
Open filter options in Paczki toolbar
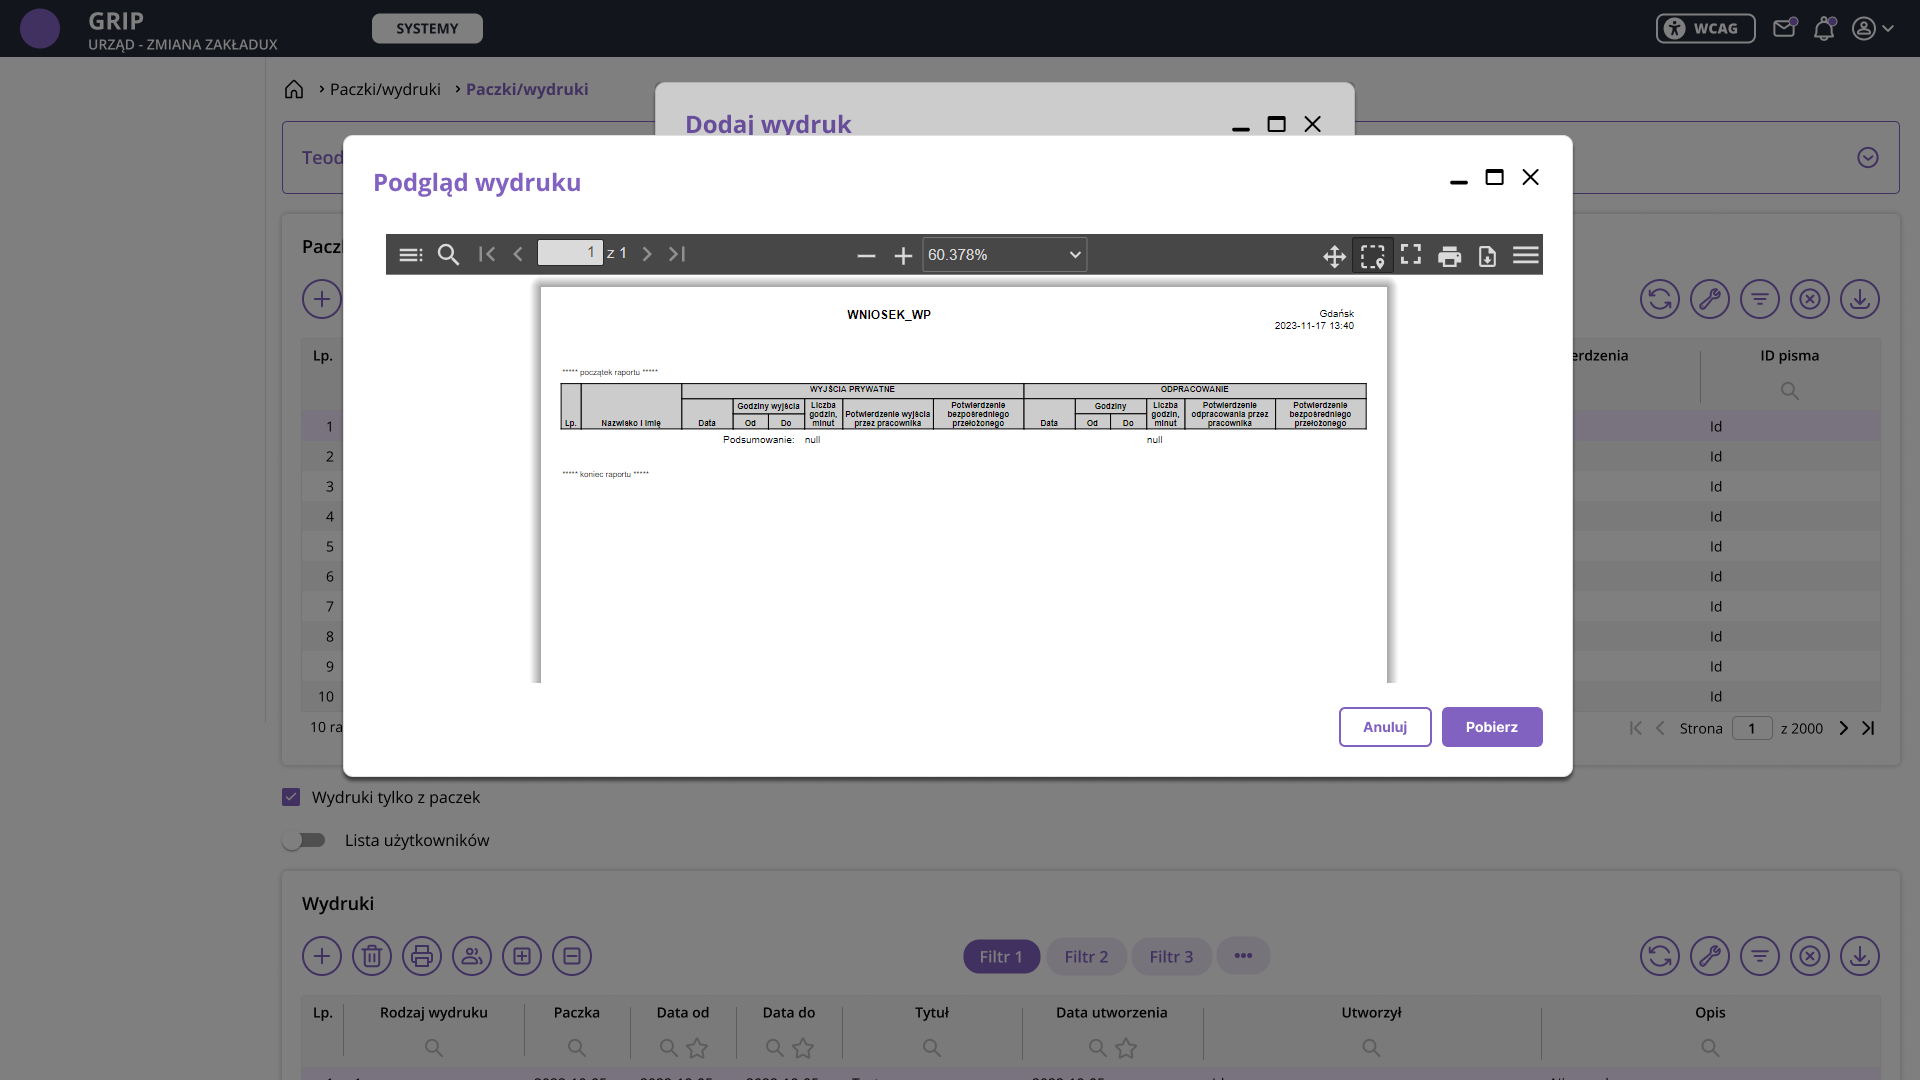tap(1760, 299)
